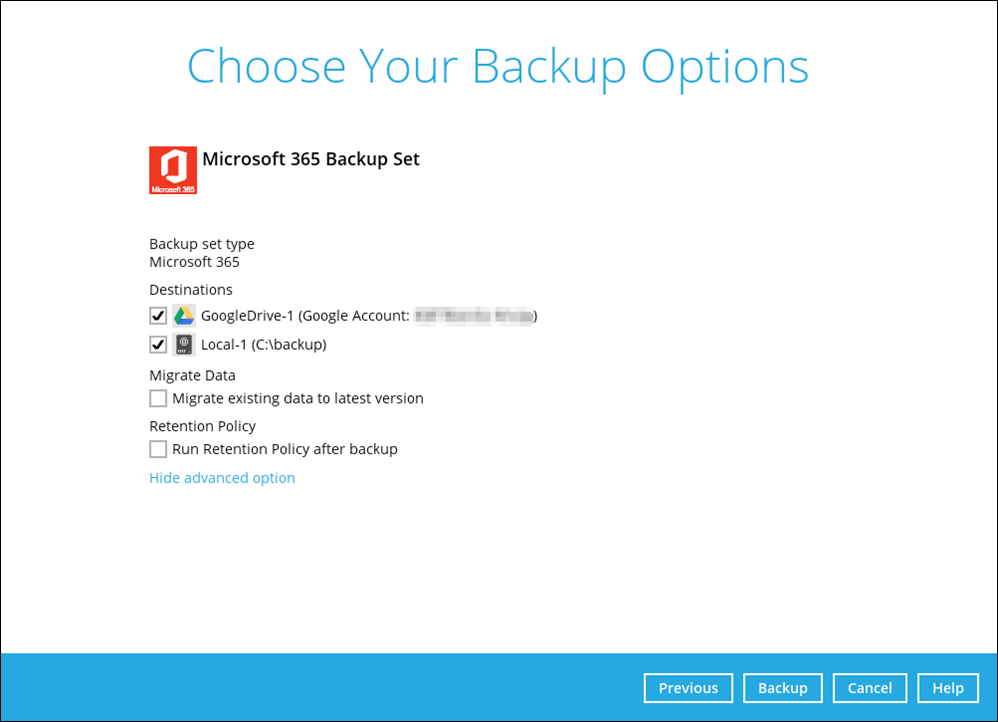Select the Local-1 (C:\backup) label text
The height and width of the screenshot is (722, 998).
264,345
